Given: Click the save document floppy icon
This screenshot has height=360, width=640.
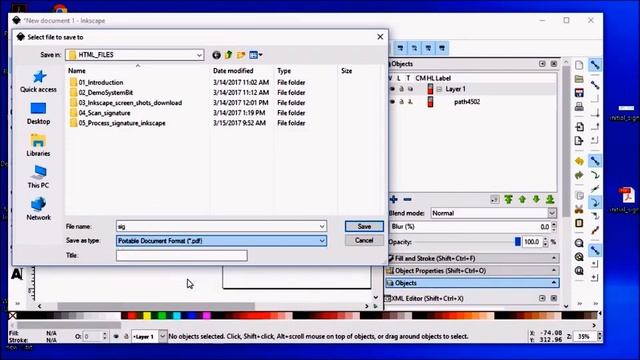Looking at the screenshot, I should pos(579,93).
